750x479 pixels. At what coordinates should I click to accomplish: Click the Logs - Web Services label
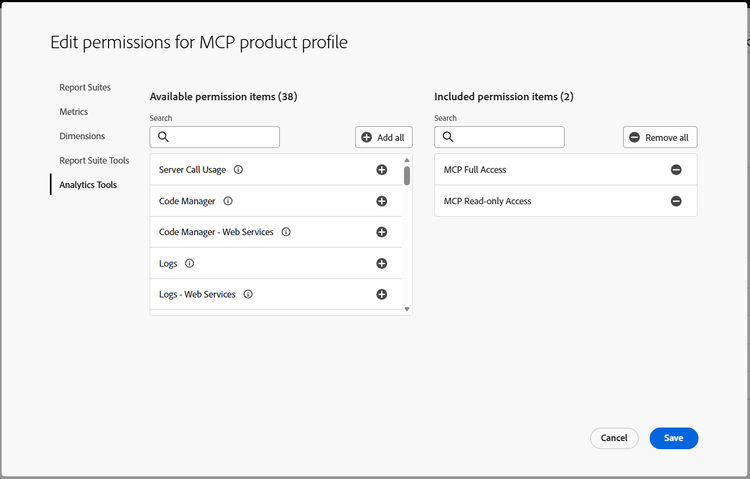point(197,295)
